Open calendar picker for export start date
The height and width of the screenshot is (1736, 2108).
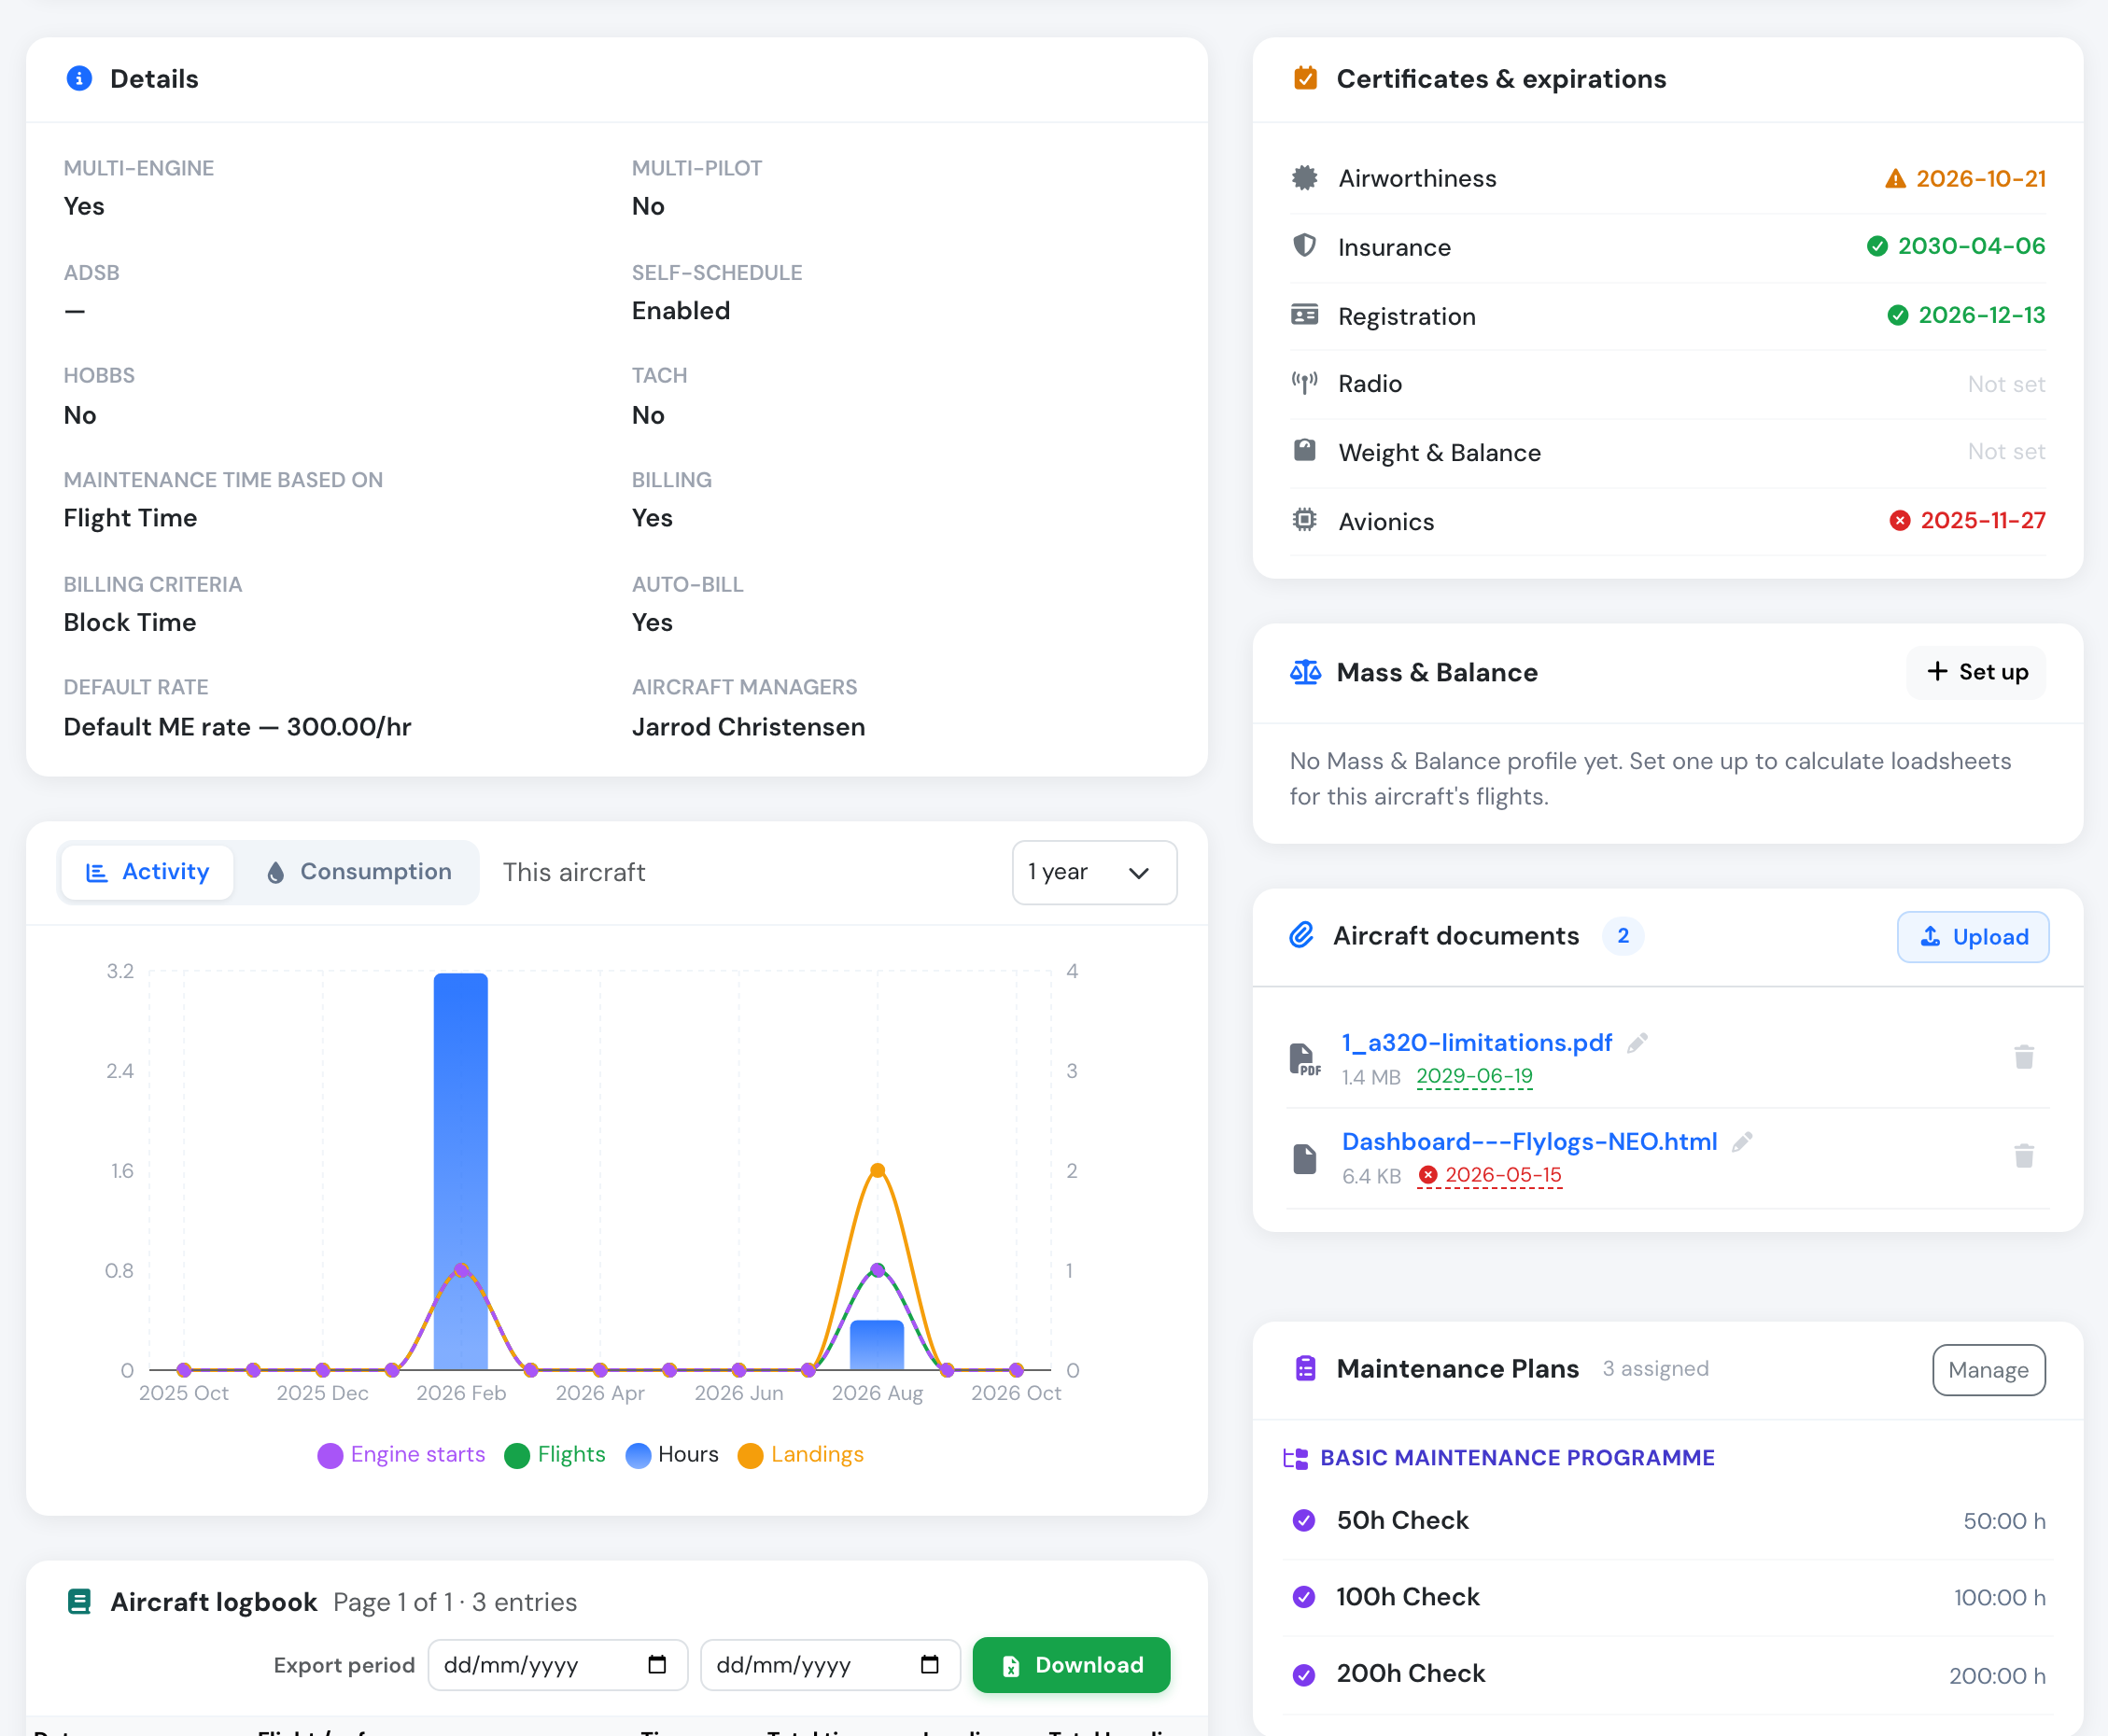tap(657, 1665)
